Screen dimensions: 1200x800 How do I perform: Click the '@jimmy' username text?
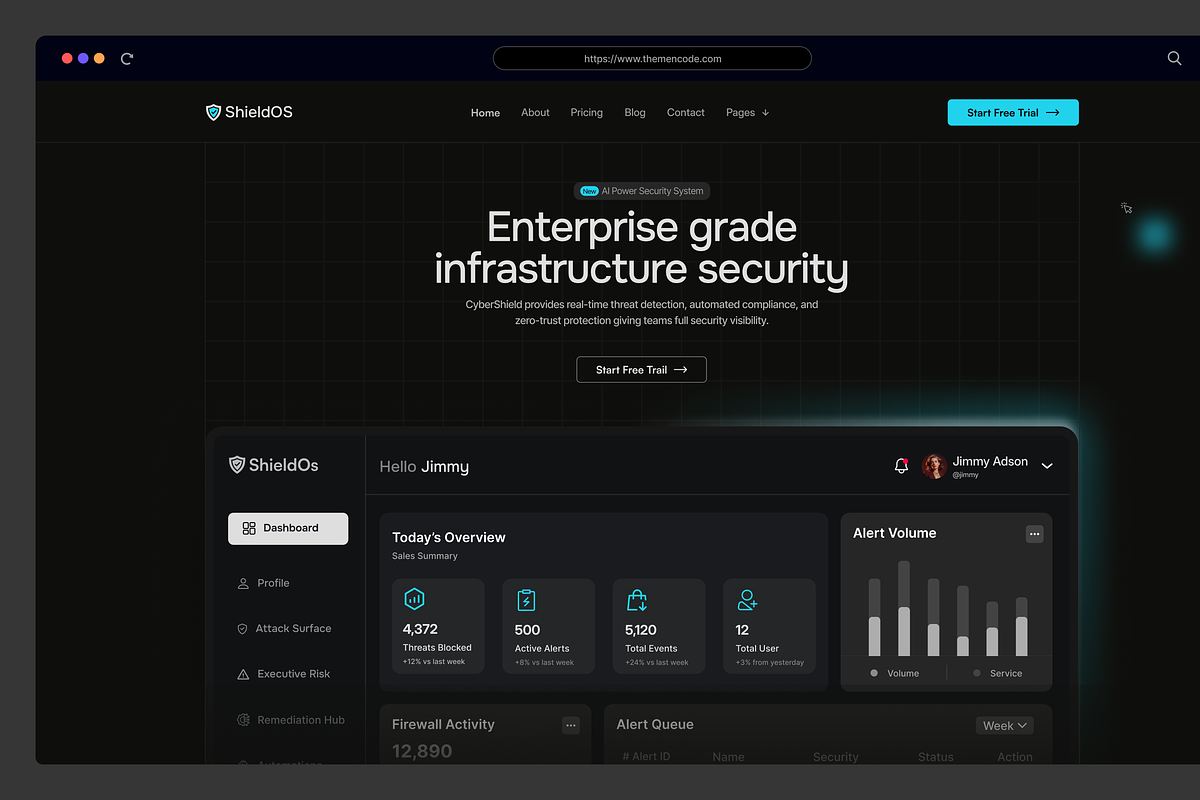(965, 475)
